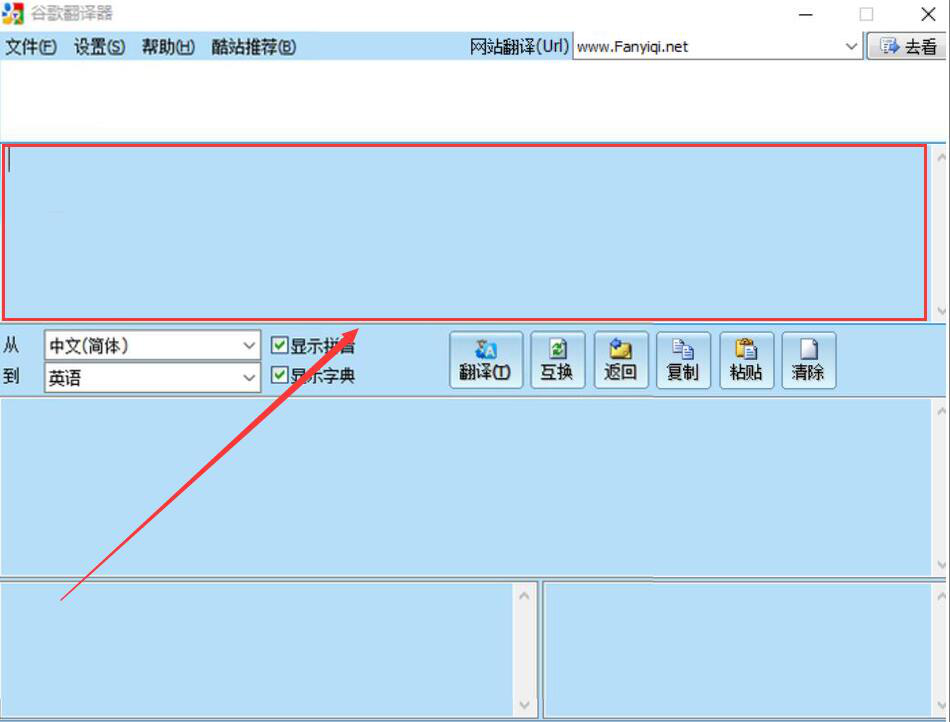Toggle the 显示字典 checkbox
Image resolution: width=950 pixels, height=722 pixels.
coord(279,375)
